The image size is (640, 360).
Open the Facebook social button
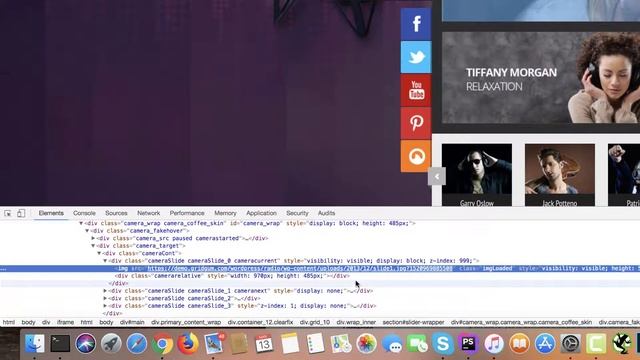tap(416, 24)
